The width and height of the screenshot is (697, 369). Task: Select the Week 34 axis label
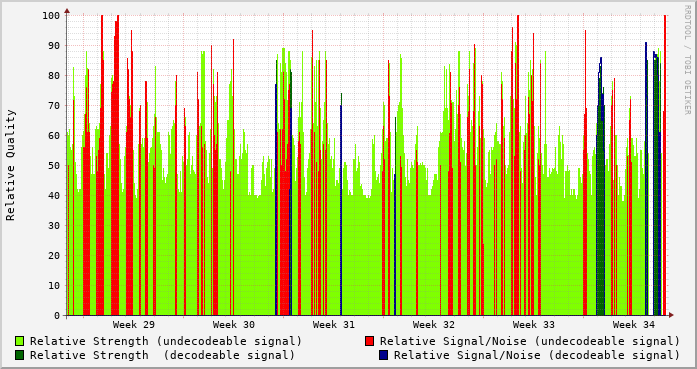pyautogui.click(x=634, y=325)
